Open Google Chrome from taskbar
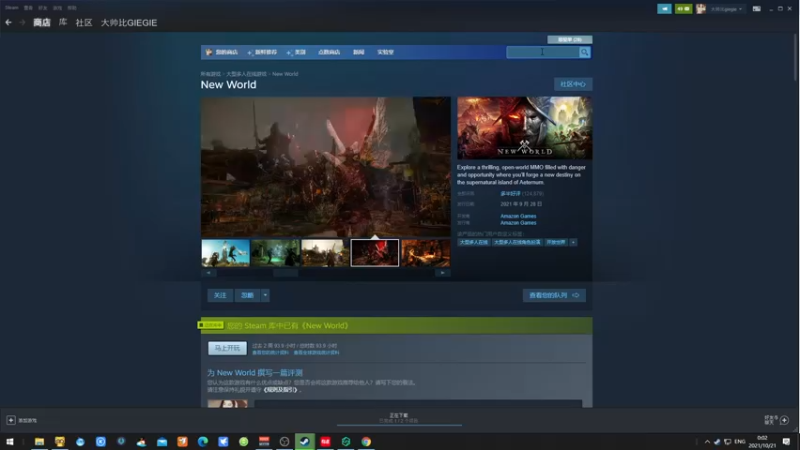This screenshot has height=450, width=800. pos(366,442)
